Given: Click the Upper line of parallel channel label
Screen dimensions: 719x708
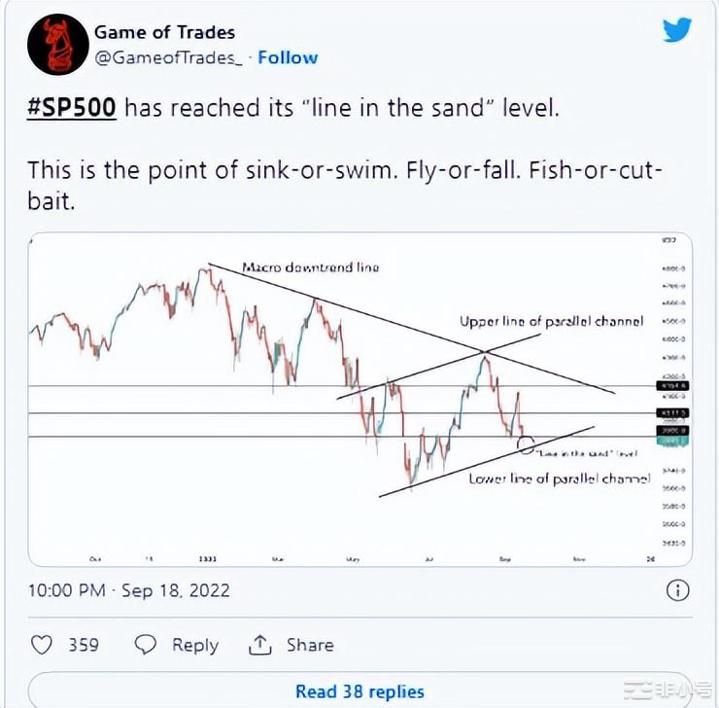Looking at the screenshot, I should coord(551,321).
